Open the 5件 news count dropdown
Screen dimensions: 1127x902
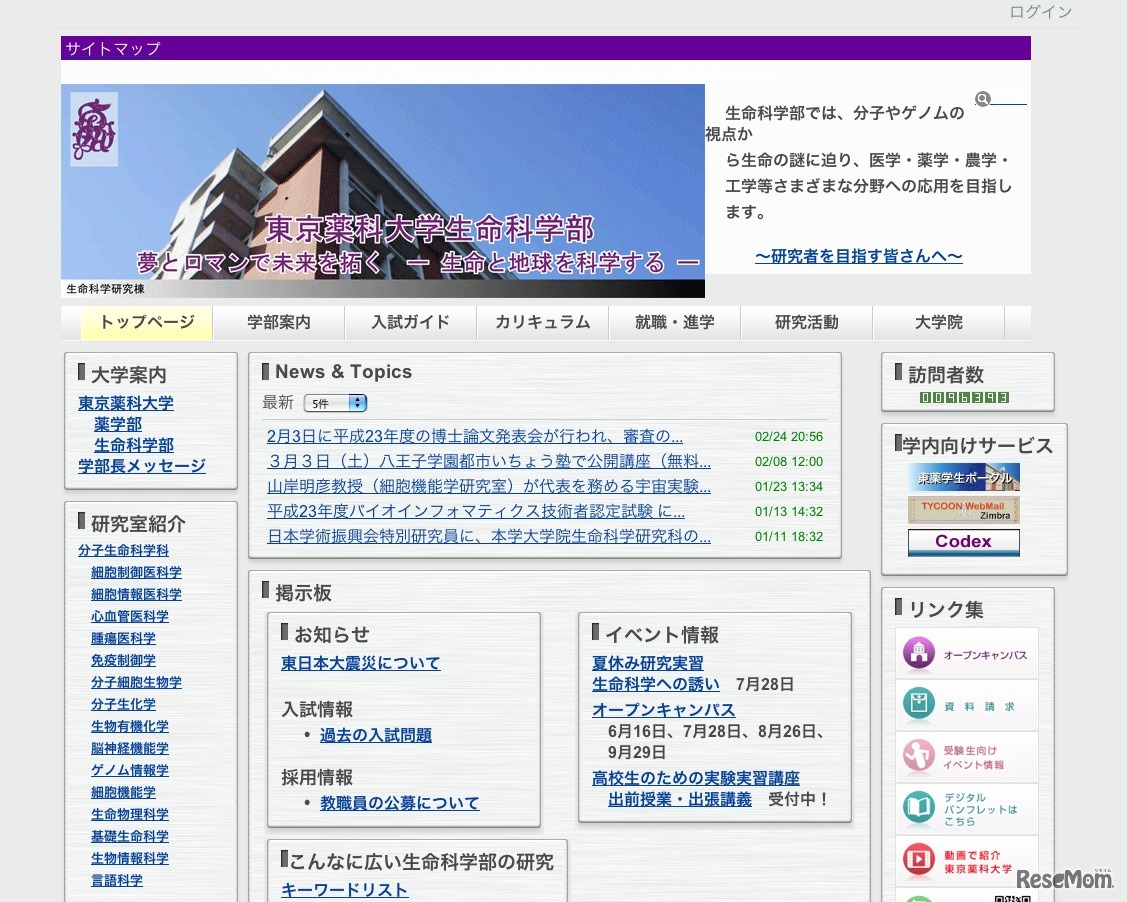click(335, 402)
